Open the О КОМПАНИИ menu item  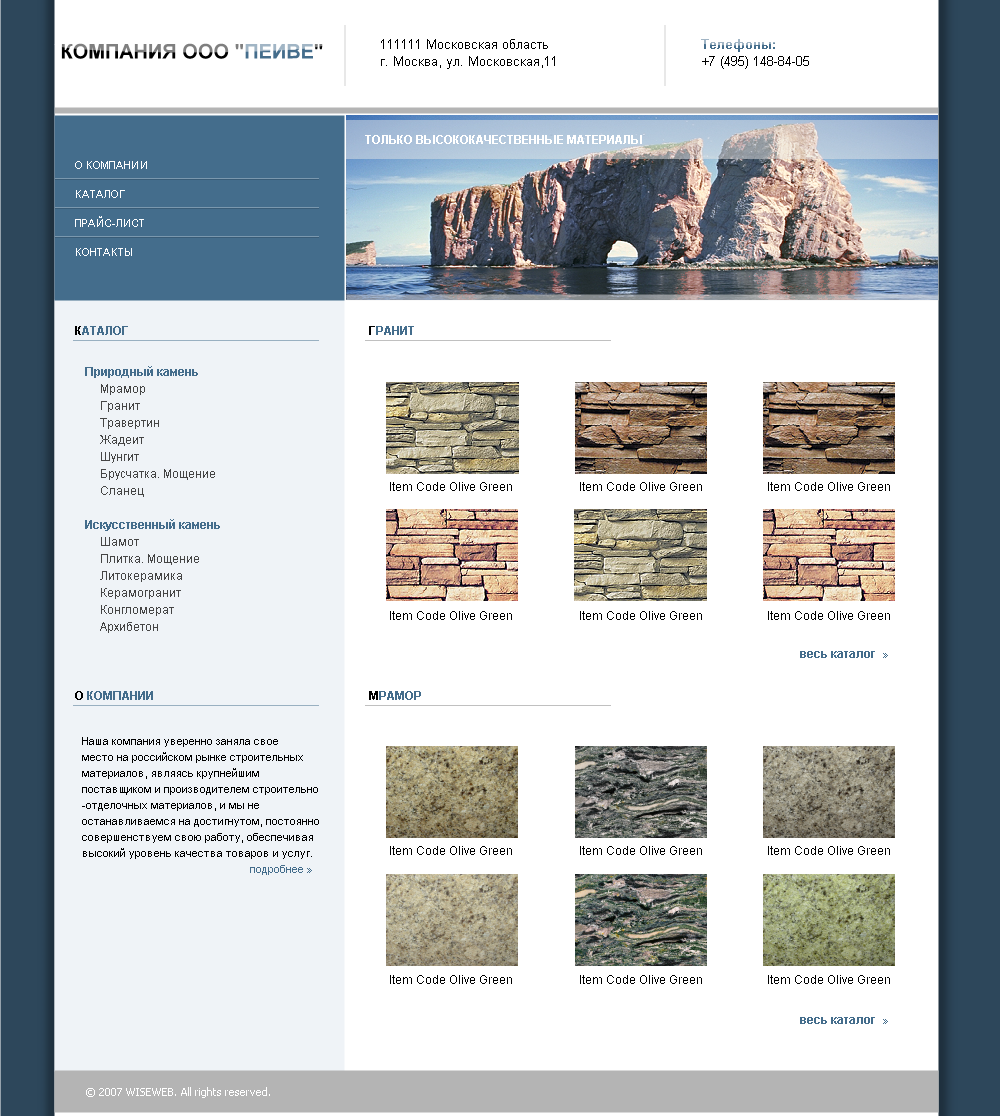click(x=111, y=165)
